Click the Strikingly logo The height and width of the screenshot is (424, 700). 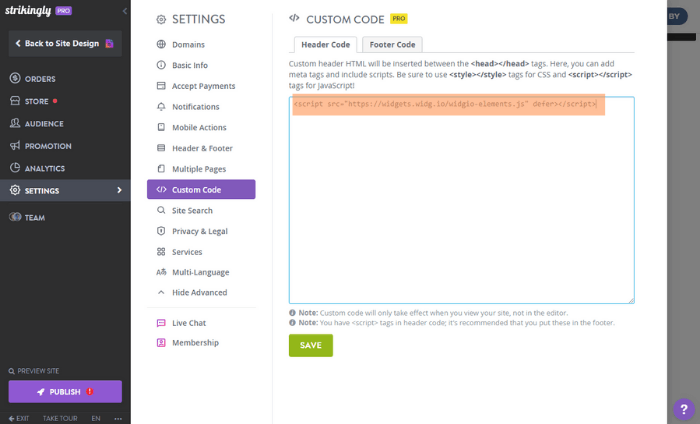tap(28, 10)
